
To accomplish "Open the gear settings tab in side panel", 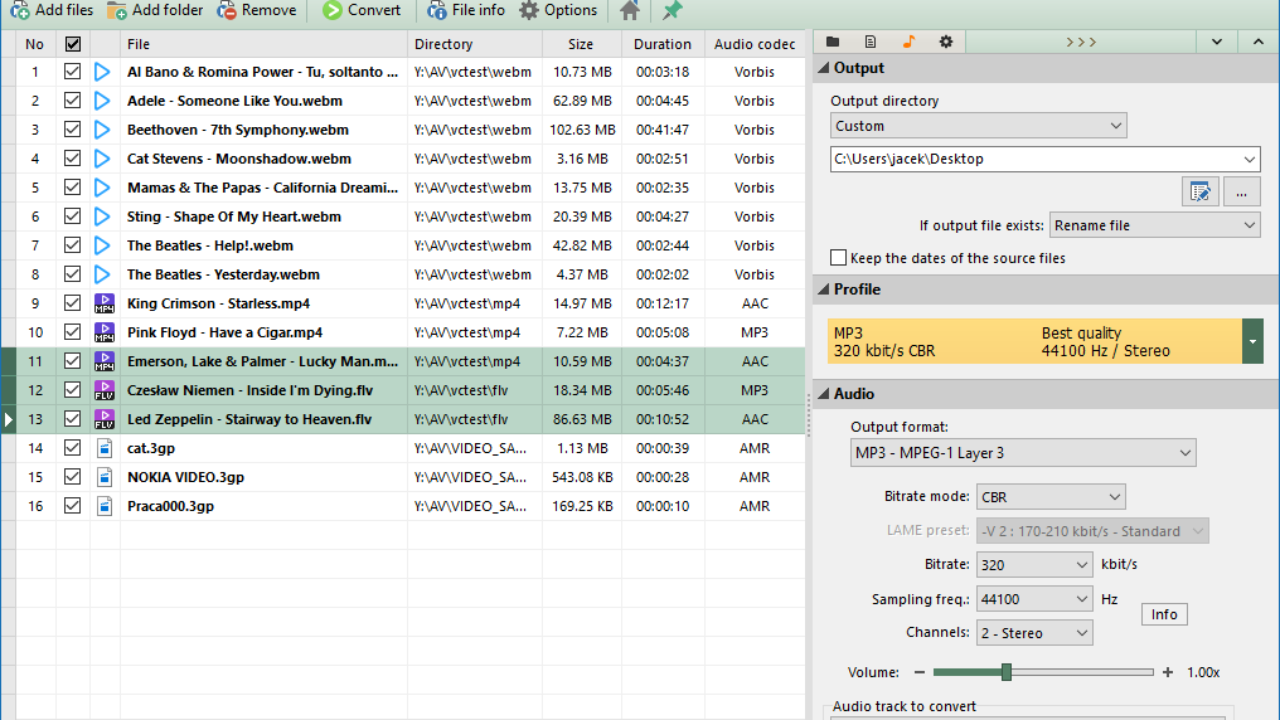I will (x=946, y=42).
